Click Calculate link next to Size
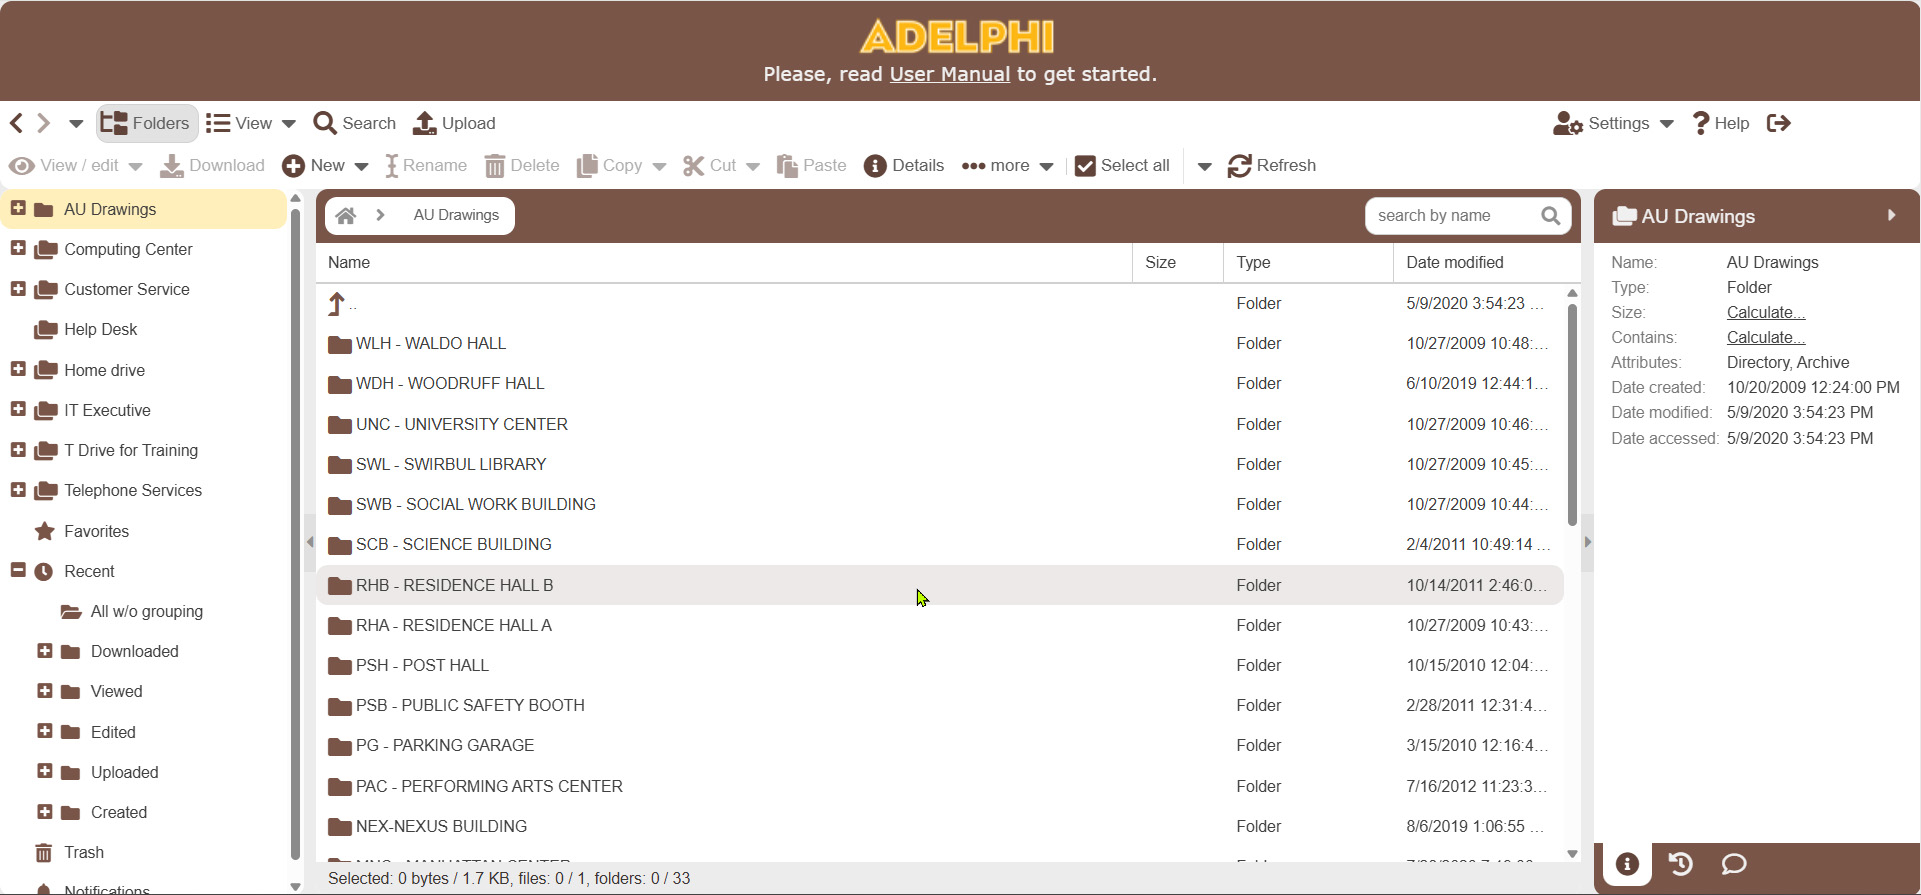 [1766, 312]
